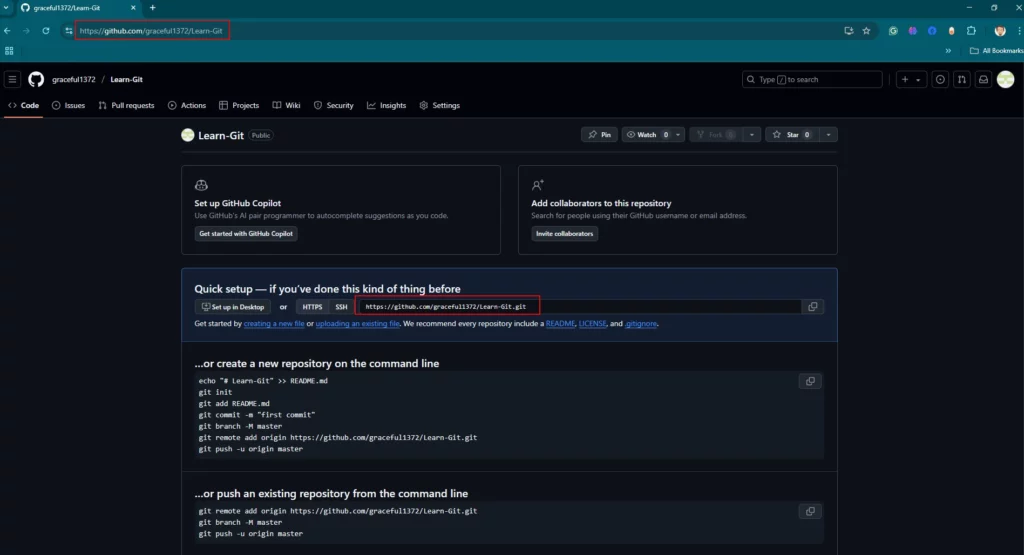Open the Learn-Git breadcrumb link

pyautogui.click(x=126, y=80)
